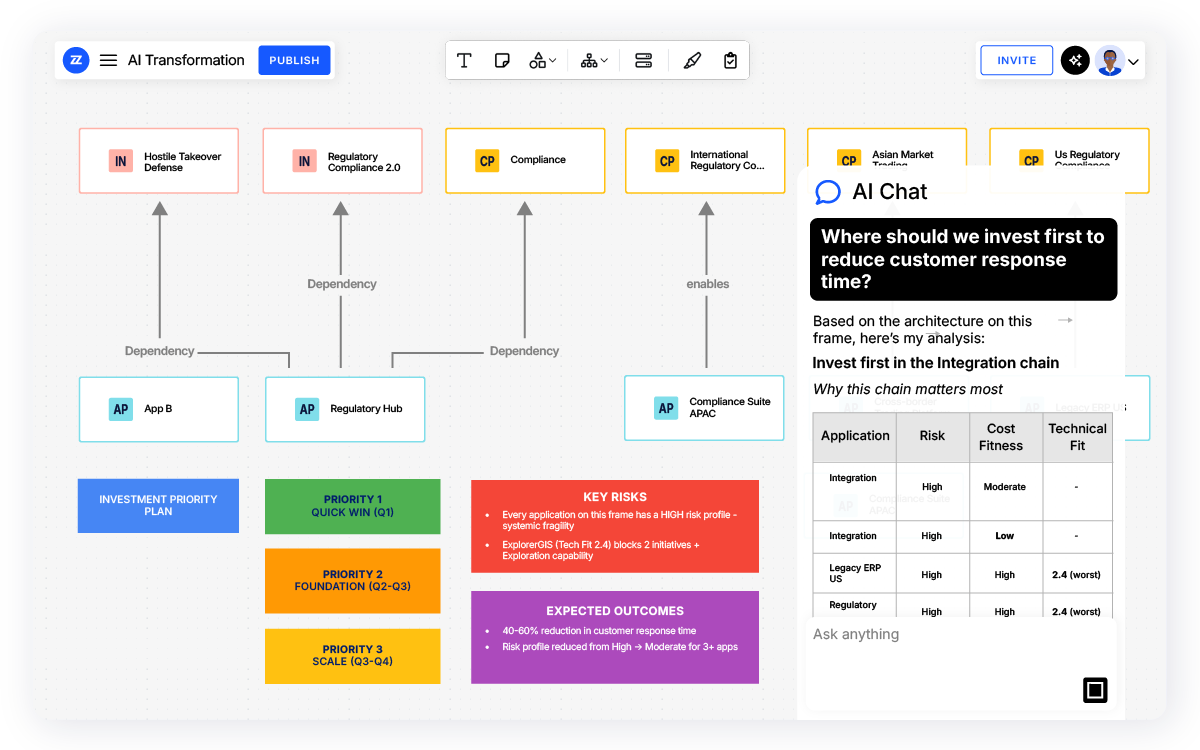Expand the profile dropdown chevron

pyautogui.click(x=1133, y=62)
